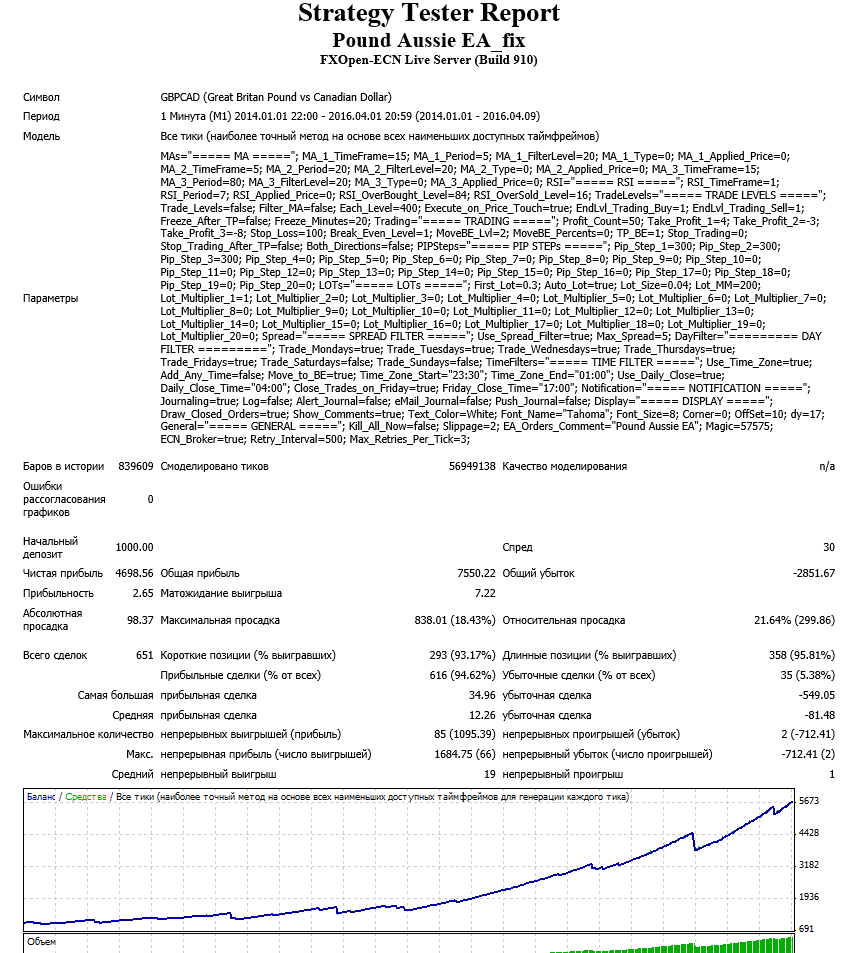Image resolution: width=854 pixels, height=953 pixels.
Task: Click largest losing trade value -549.05
Action: click(x=816, y=695)
